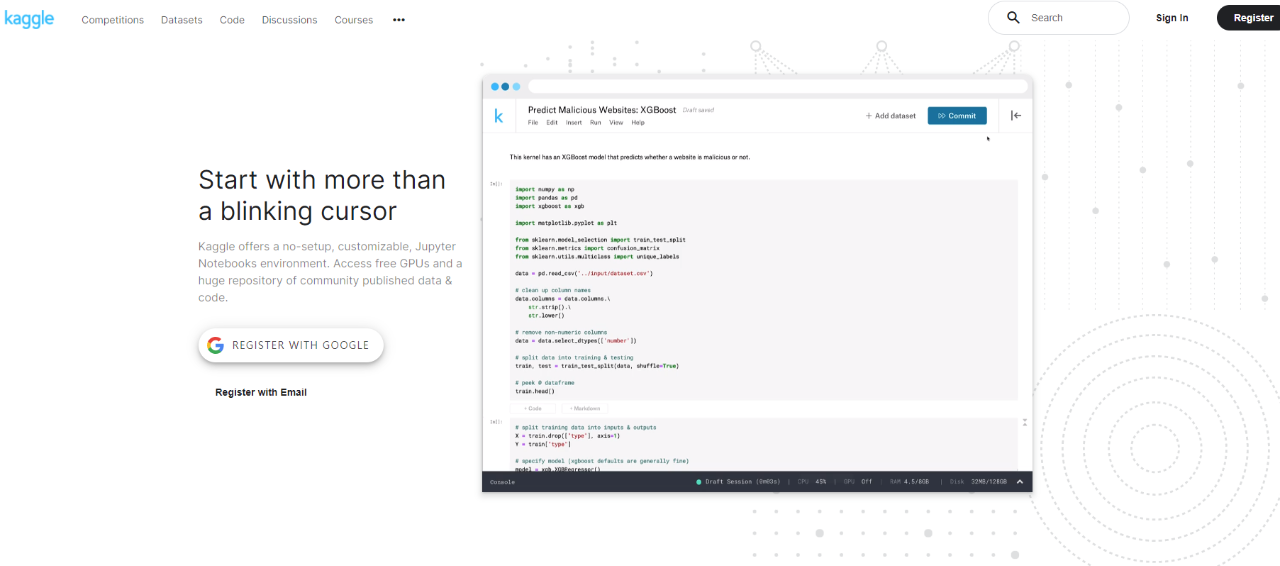Click Add dataset in notebook preview
Screen dimensions: 1280x566
(890, 116)
